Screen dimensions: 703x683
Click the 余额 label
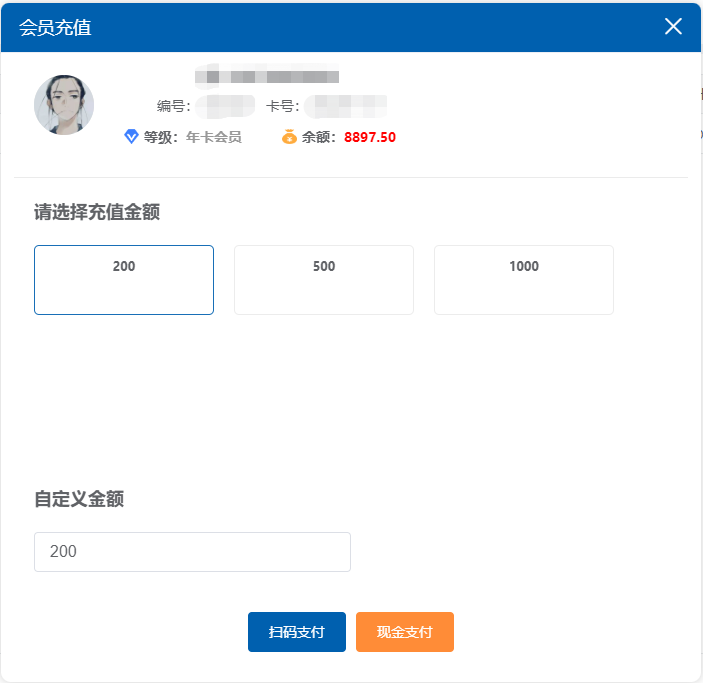click(x=320, y=137)
